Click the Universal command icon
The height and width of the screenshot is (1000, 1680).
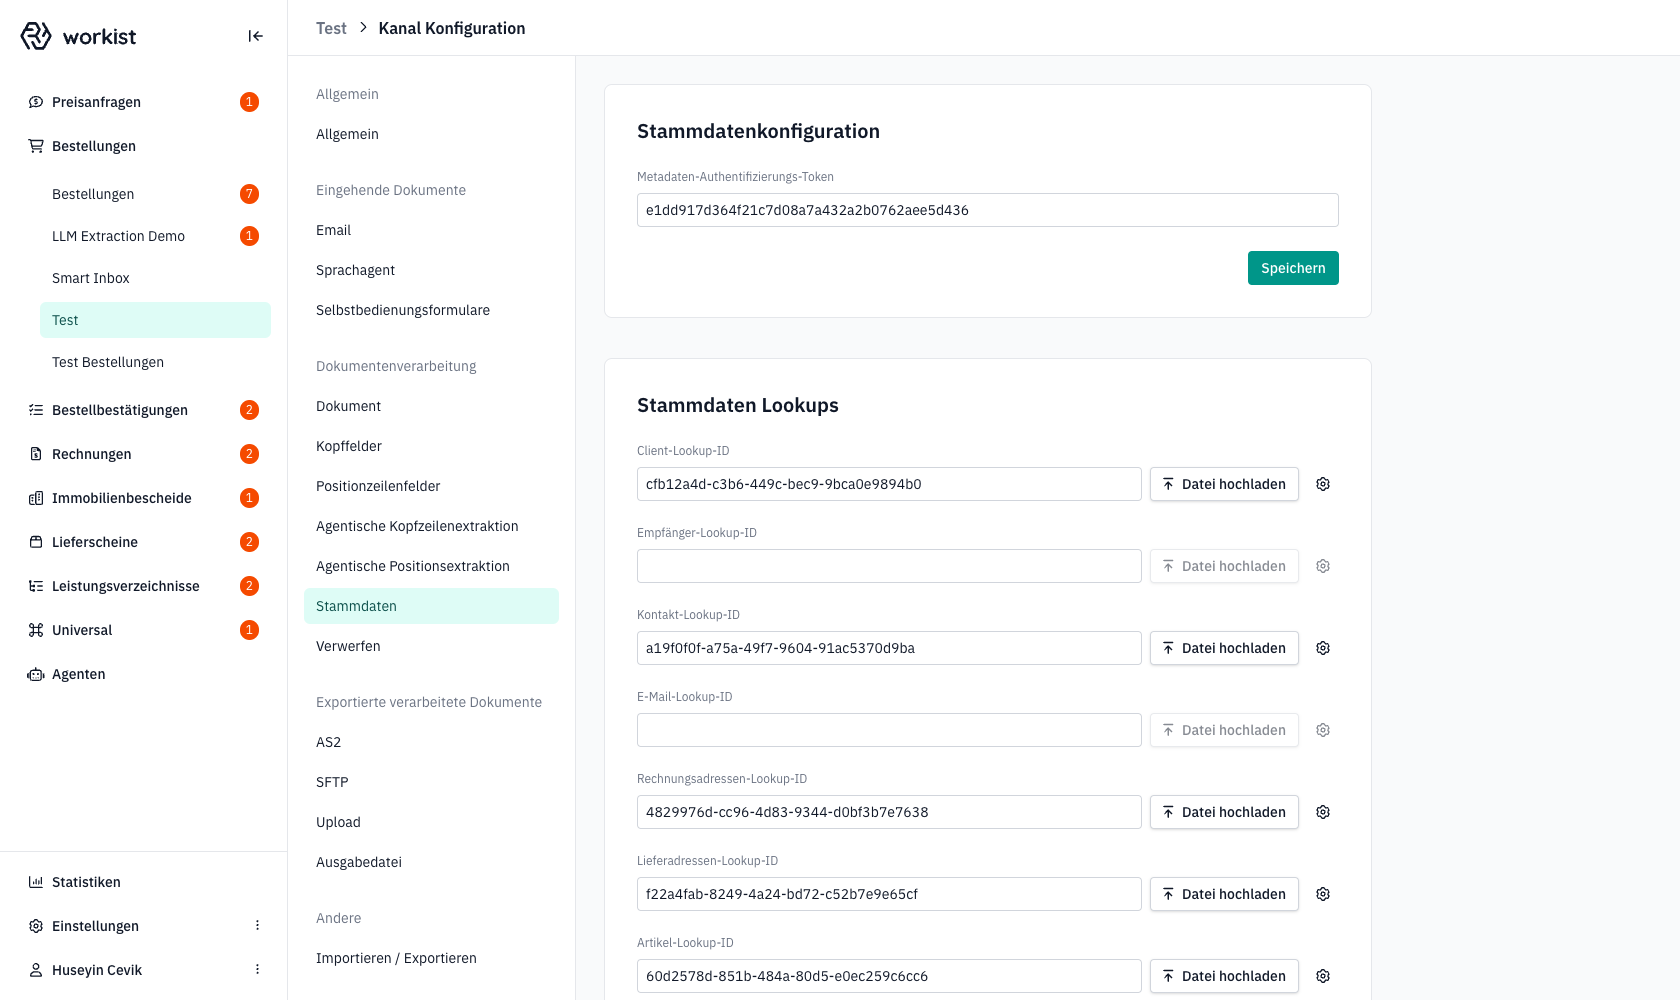pyautogui.click(x=36, y=630)
